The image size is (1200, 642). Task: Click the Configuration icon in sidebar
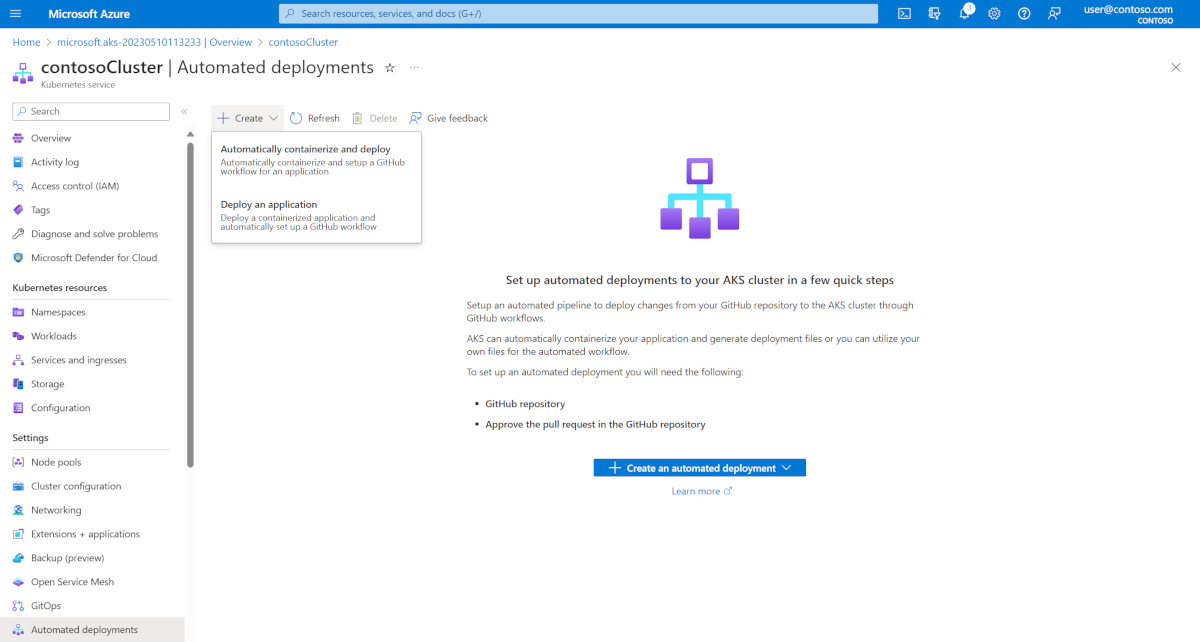[19, 408]
